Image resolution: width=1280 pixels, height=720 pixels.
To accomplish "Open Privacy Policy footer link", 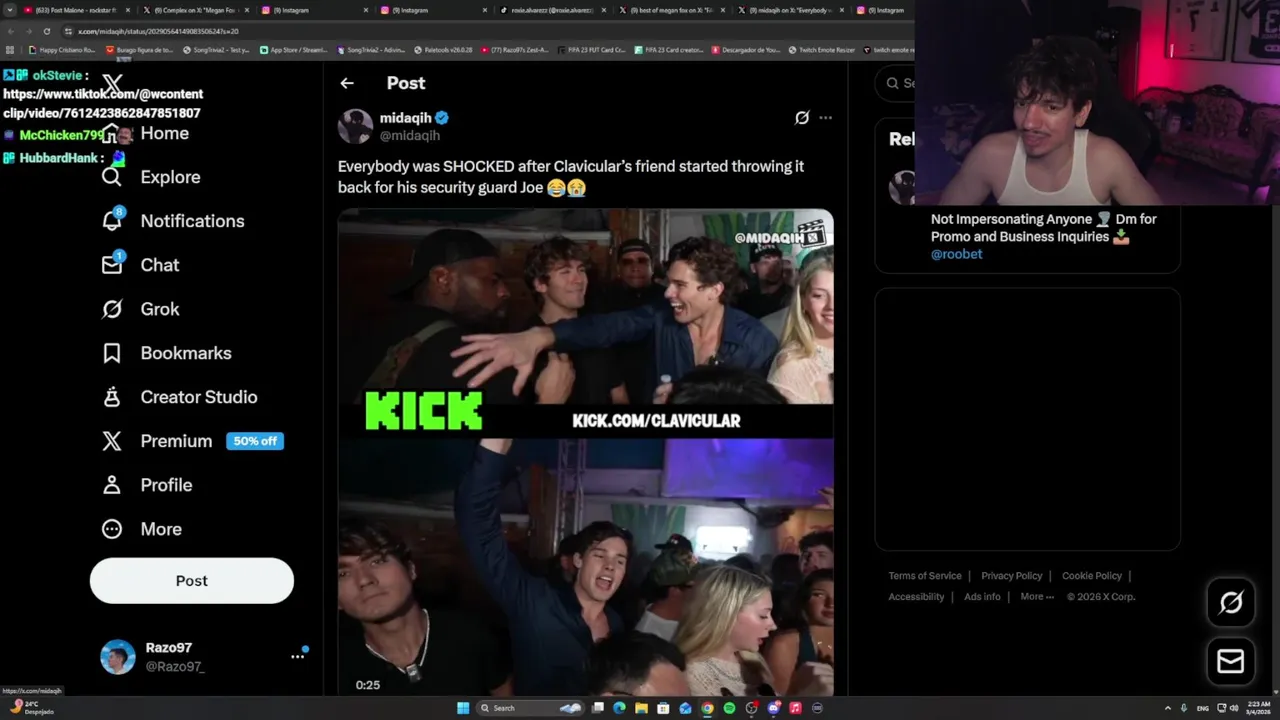I will 1012,576.
